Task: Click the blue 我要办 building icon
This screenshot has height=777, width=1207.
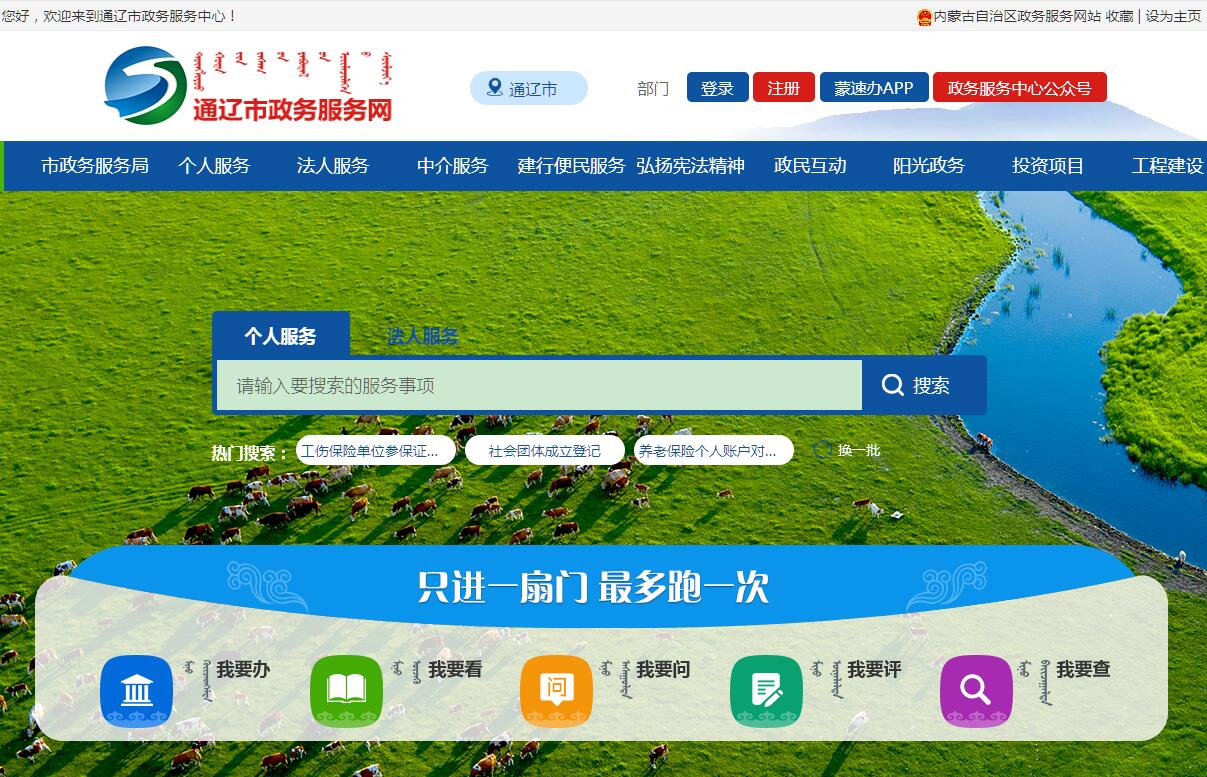Action: coord(137,690)
